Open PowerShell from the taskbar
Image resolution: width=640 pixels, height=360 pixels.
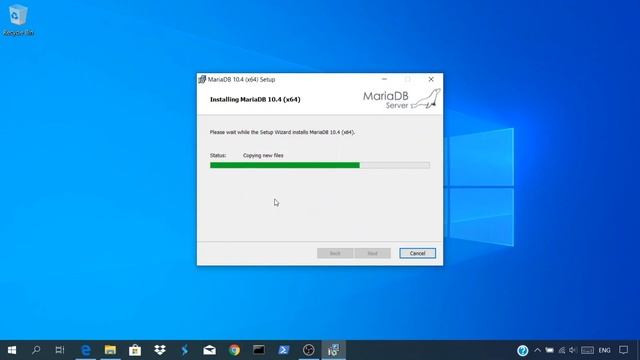click(x=284, y=350)
